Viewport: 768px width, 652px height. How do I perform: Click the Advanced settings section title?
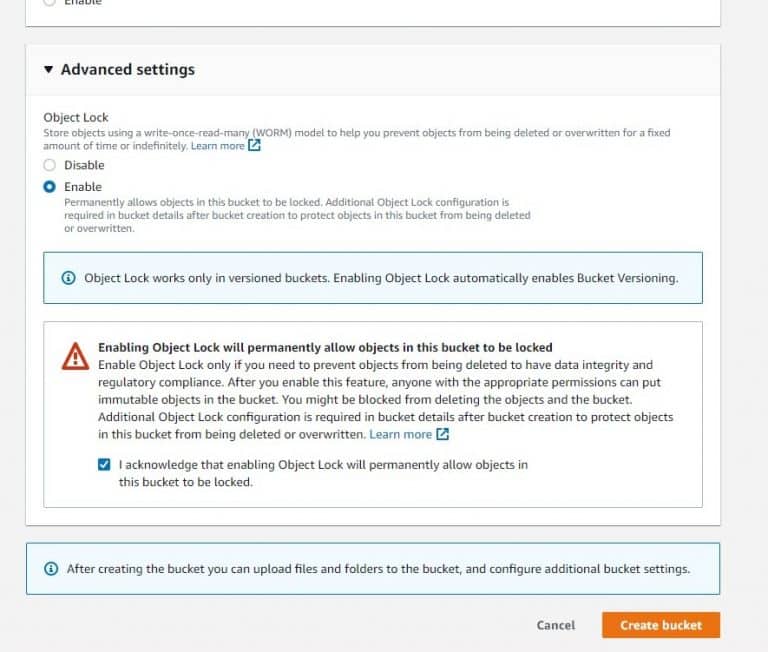[127, 70]
